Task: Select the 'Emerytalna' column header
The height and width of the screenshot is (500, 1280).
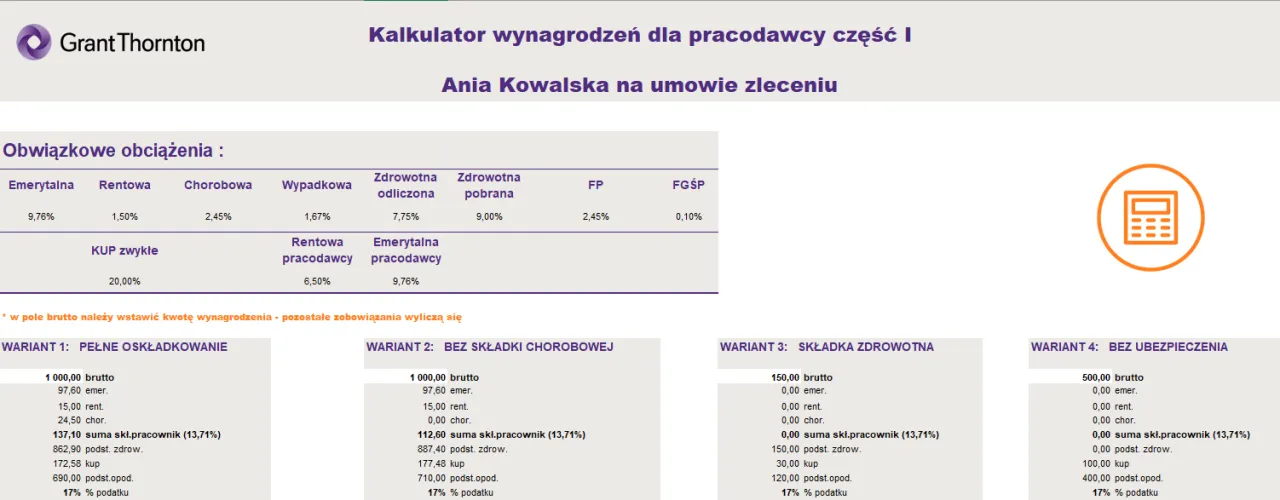Action: tap(41, 185)
